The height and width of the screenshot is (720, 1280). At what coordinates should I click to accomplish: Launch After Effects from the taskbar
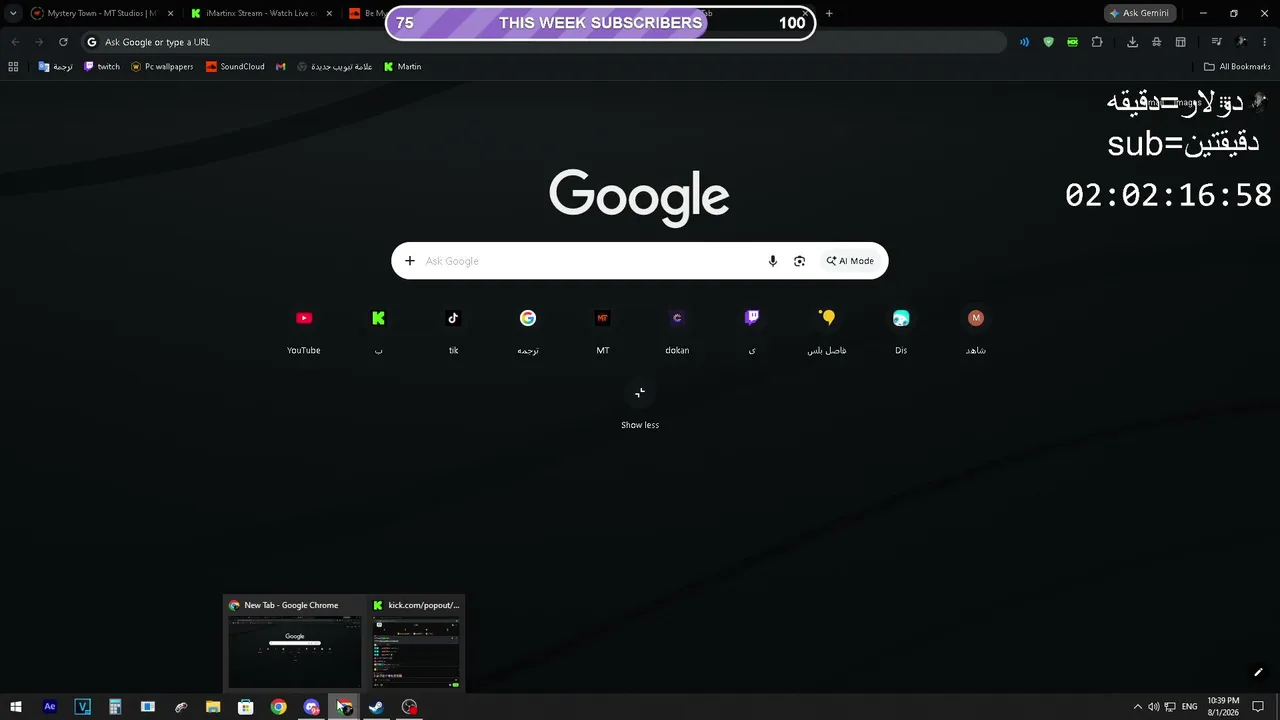point(50,707)
